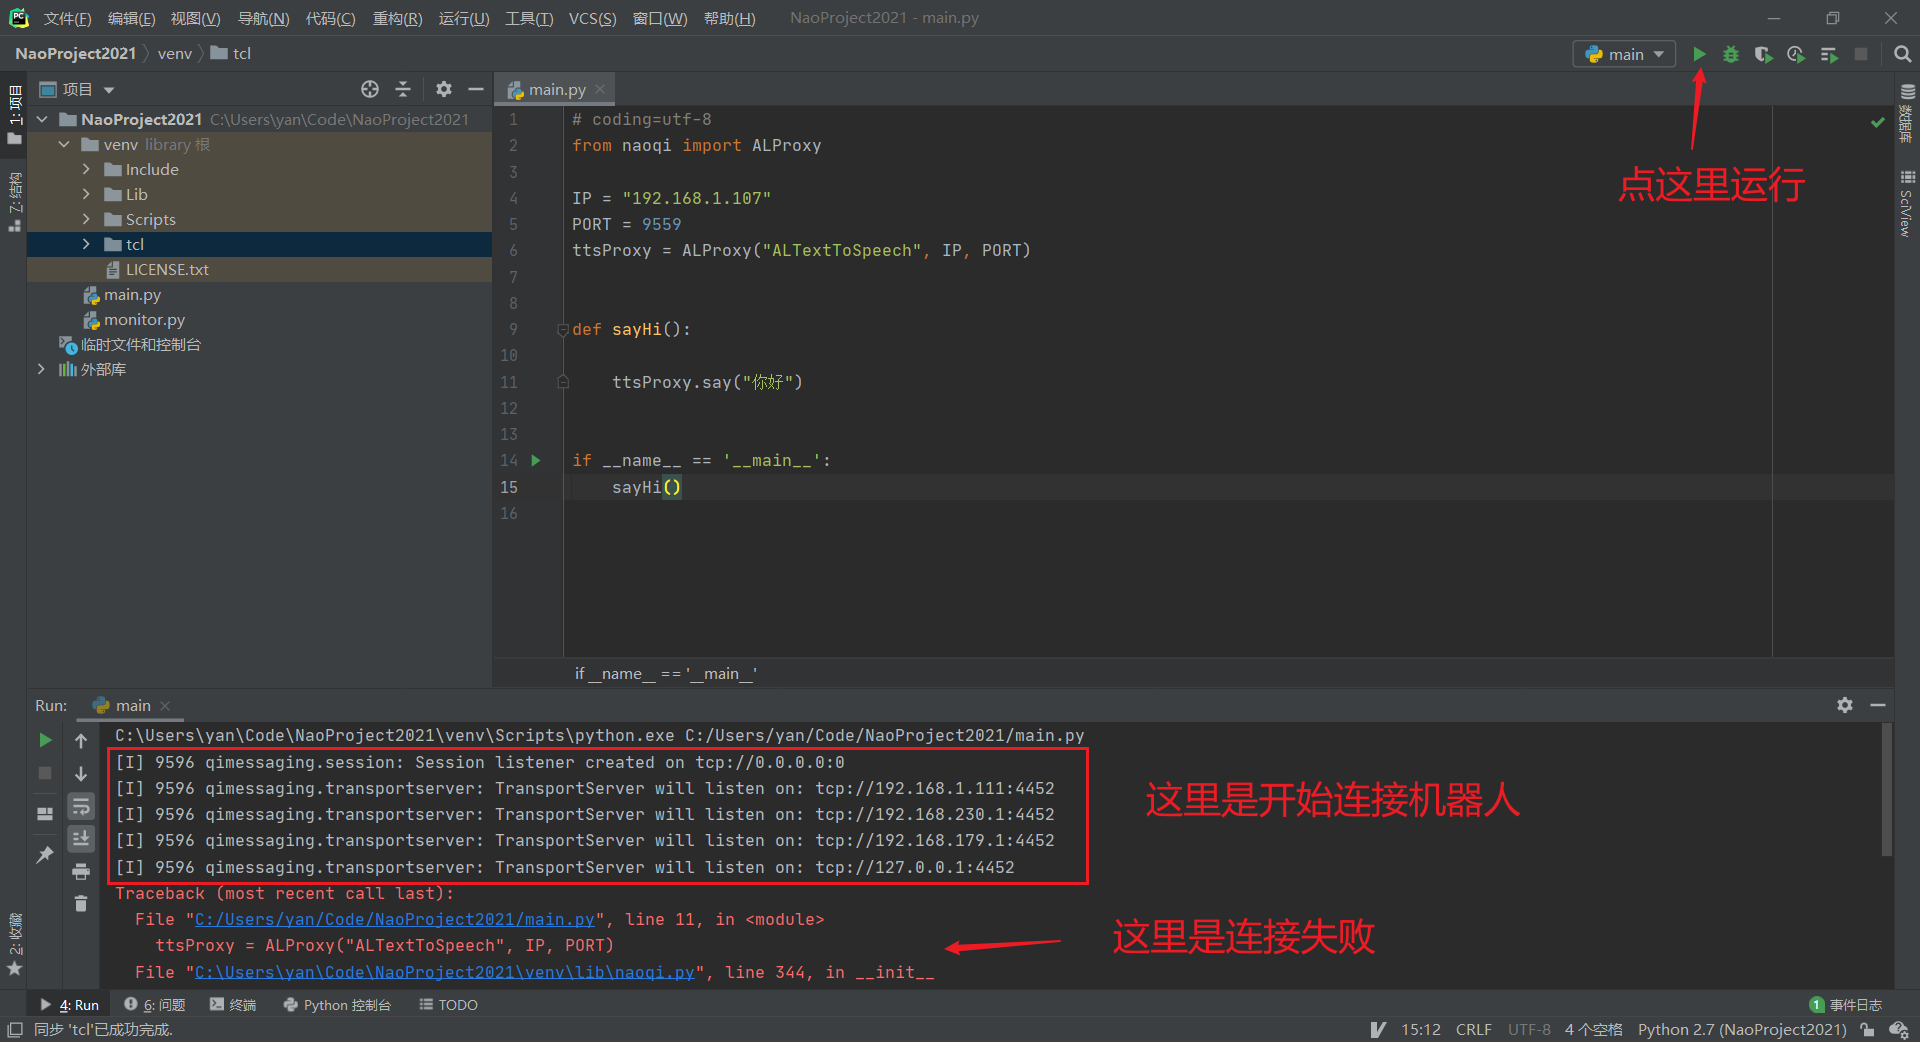The width and height of the screenshot is (1920, 1042).
Task: Select LICENSE.txt in the project tree
Action: [167, 269]
